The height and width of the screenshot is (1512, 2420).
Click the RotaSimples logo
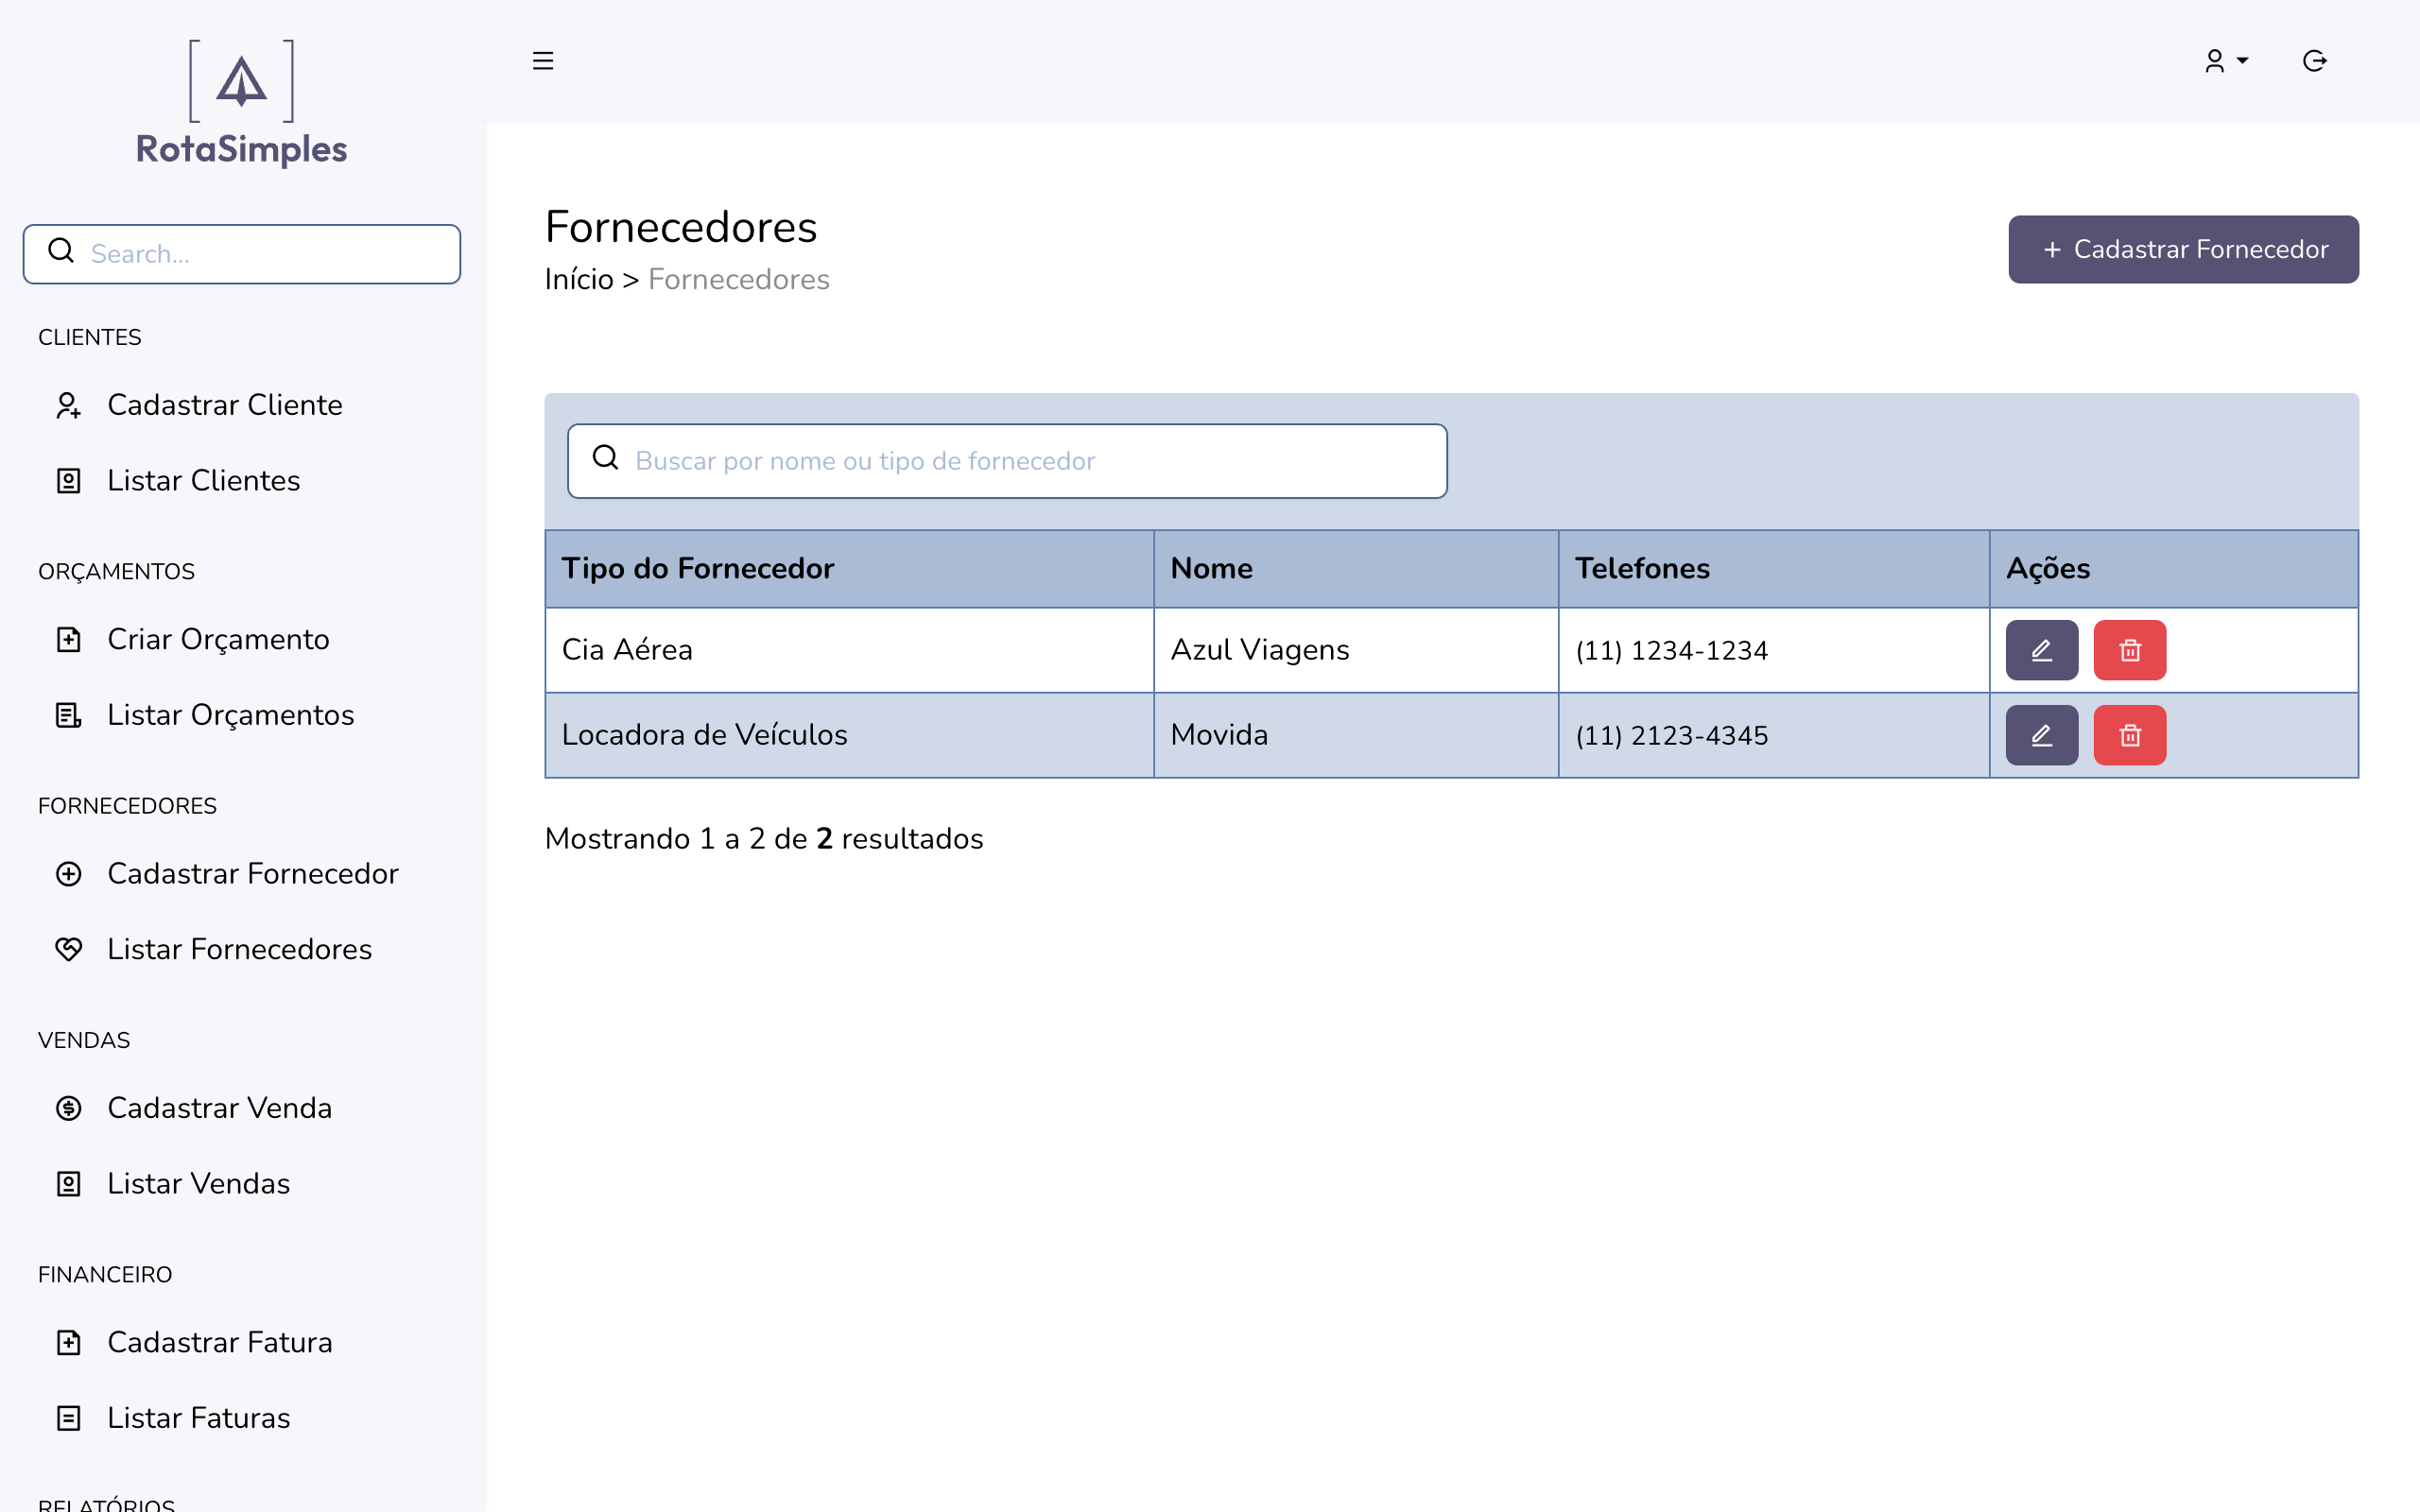(242, 103)
